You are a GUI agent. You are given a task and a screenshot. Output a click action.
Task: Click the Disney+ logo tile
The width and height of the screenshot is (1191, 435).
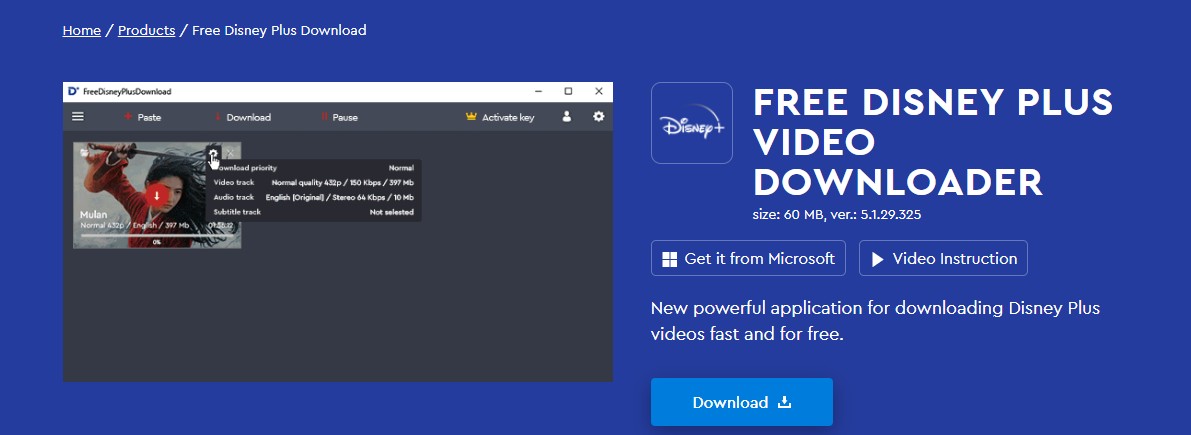692,123
